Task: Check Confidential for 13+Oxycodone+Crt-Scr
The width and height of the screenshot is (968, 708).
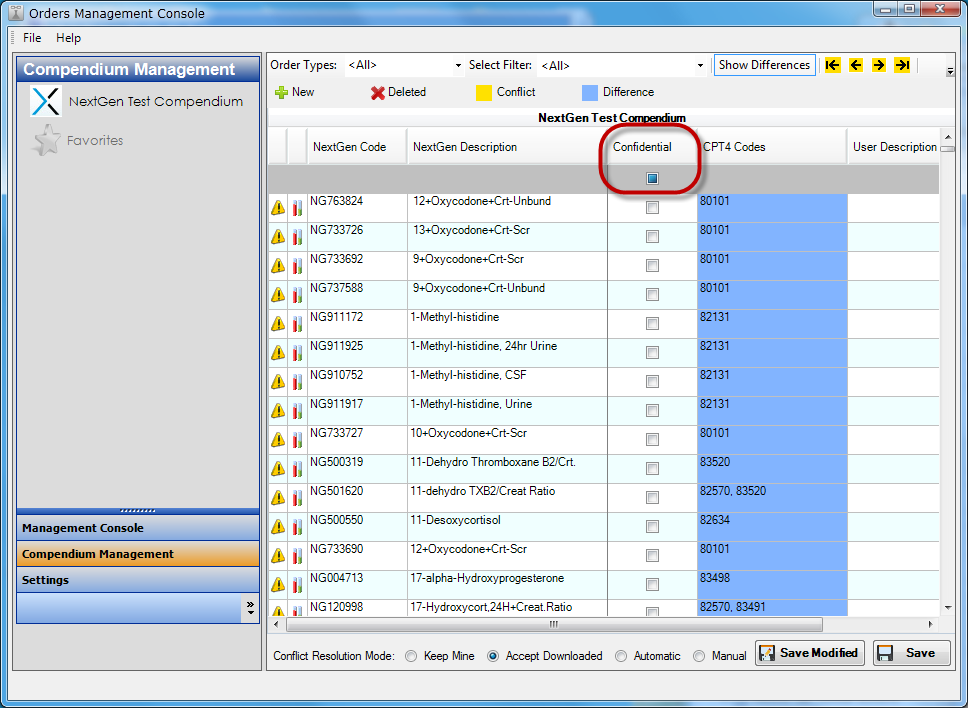Action: point(652,236)
